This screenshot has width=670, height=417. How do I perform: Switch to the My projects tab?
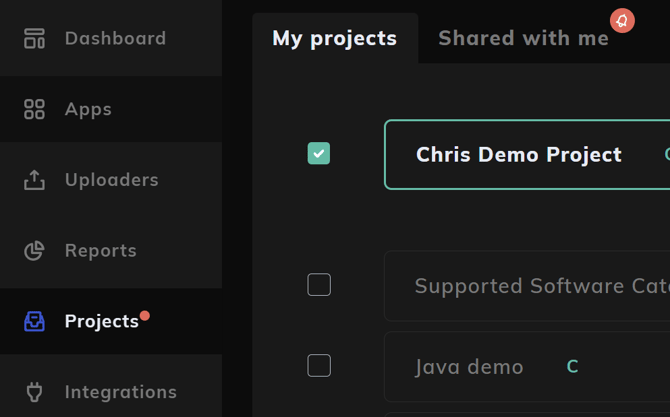point(334,39)
